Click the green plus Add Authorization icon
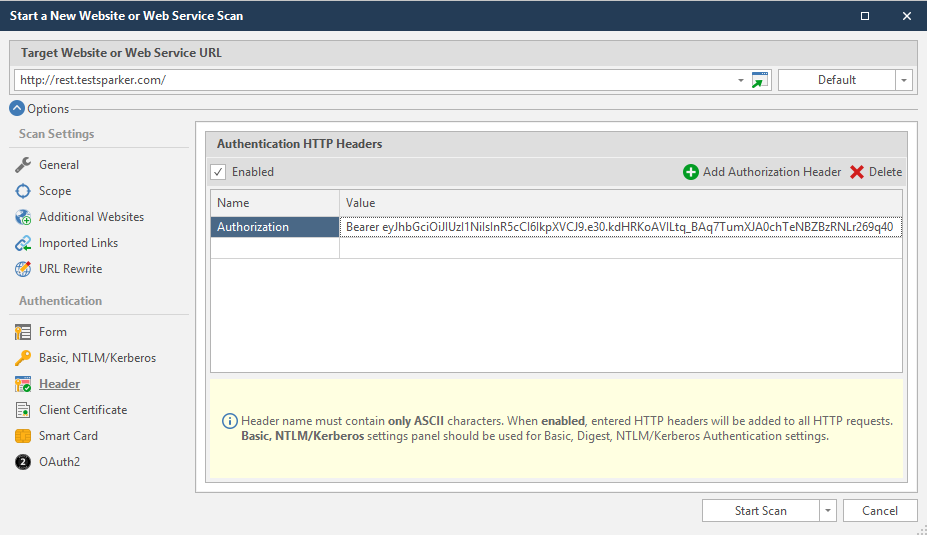The height and width of the screenshot is (535, 927). point(691,172)
